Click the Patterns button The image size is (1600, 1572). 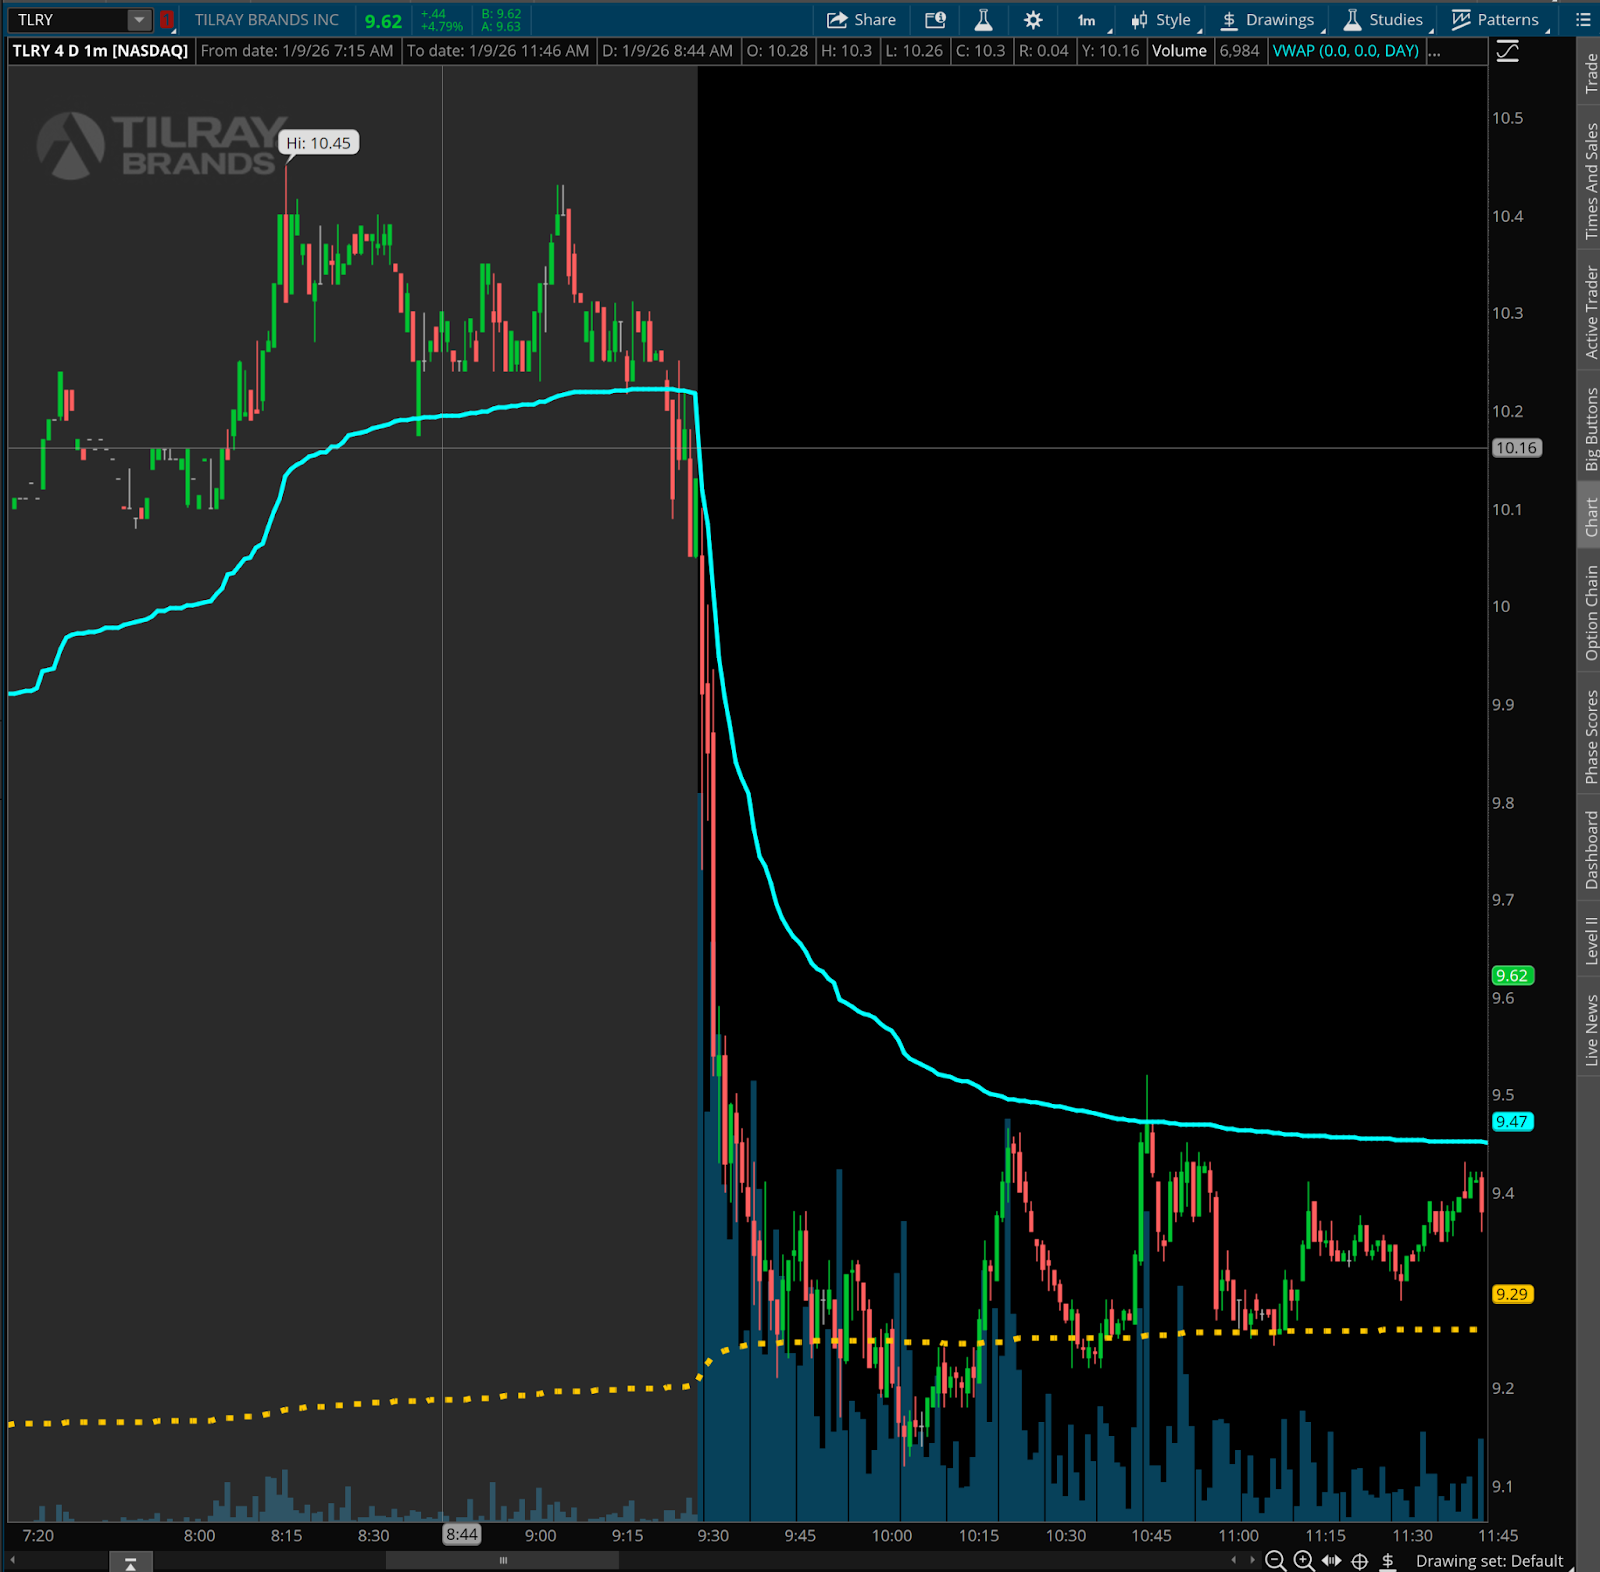coord(1496,20)
